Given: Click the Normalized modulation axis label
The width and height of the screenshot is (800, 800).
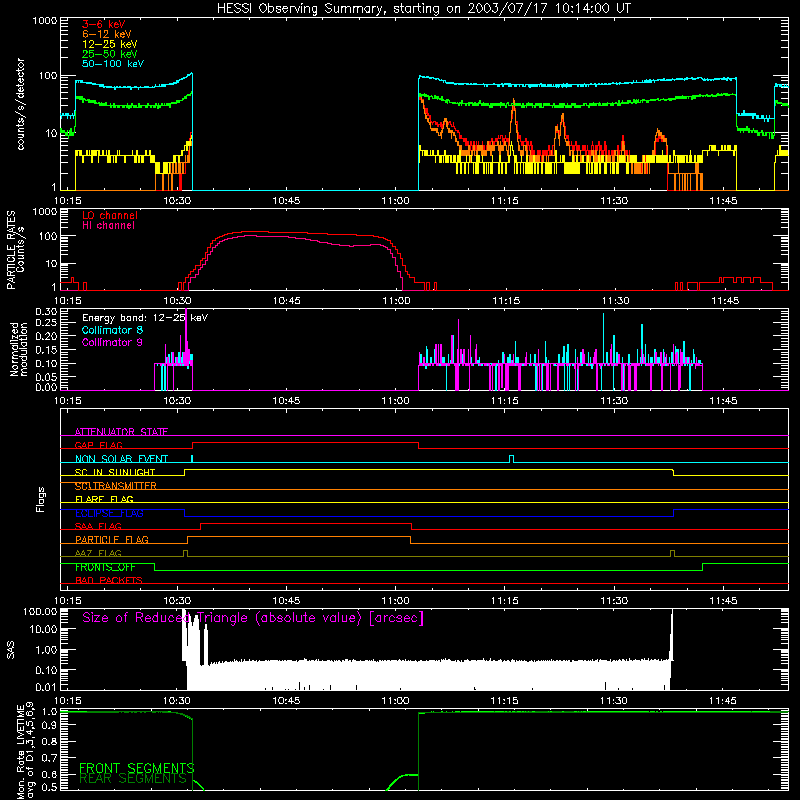Looking at the screenshot, I should pyautogui.click(x=19, y=349).
